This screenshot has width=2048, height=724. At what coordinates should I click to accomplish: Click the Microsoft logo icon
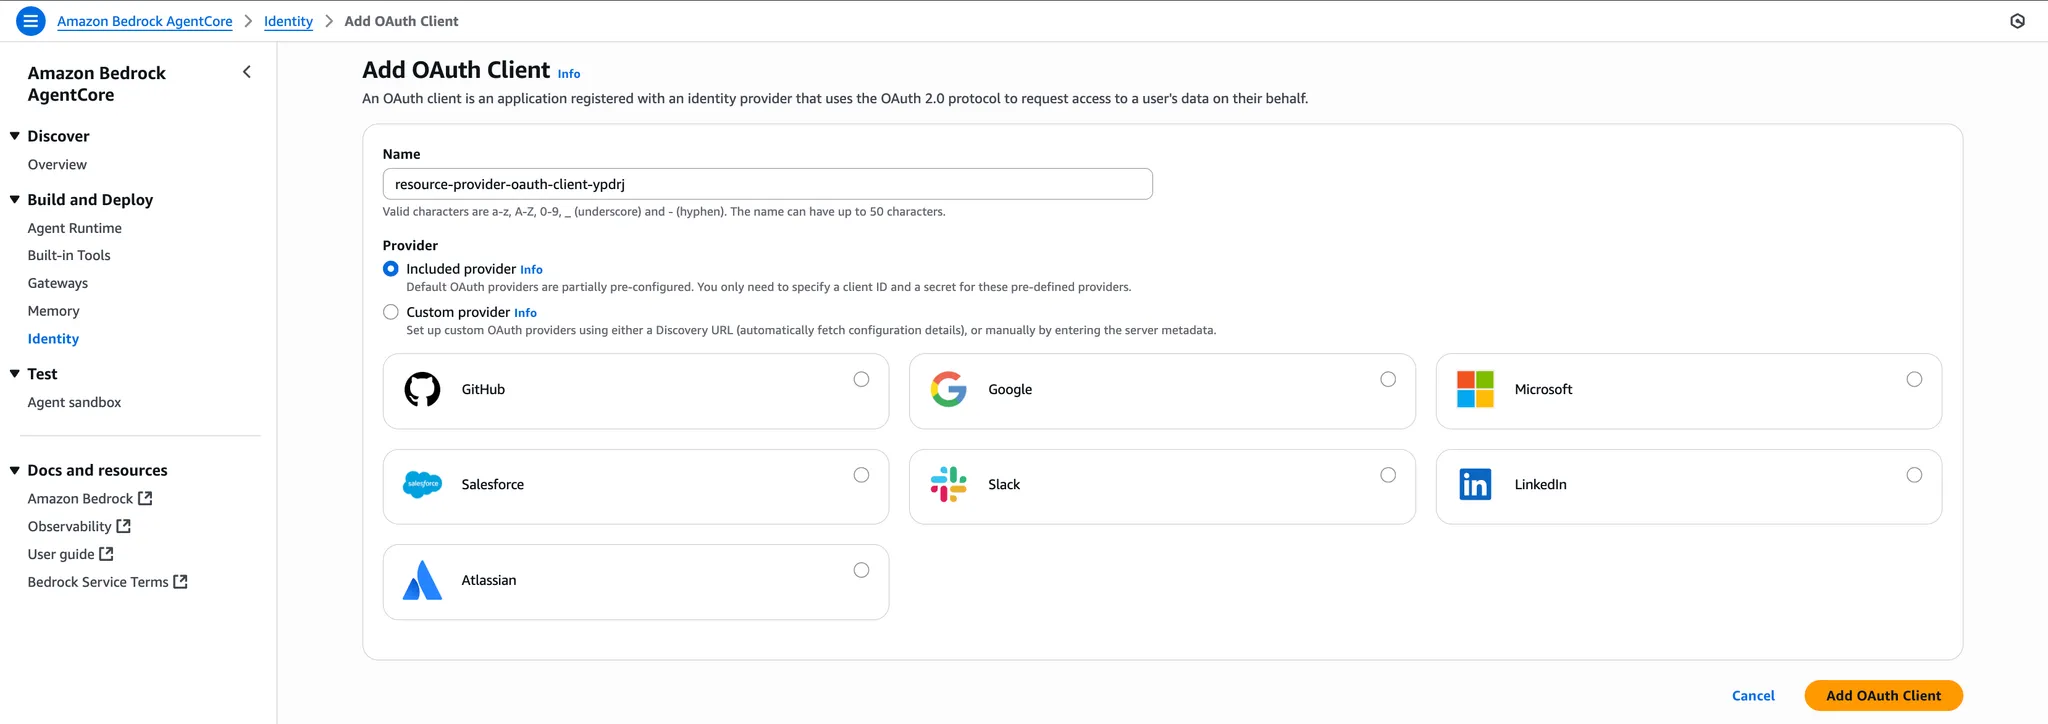[1475, 389]
